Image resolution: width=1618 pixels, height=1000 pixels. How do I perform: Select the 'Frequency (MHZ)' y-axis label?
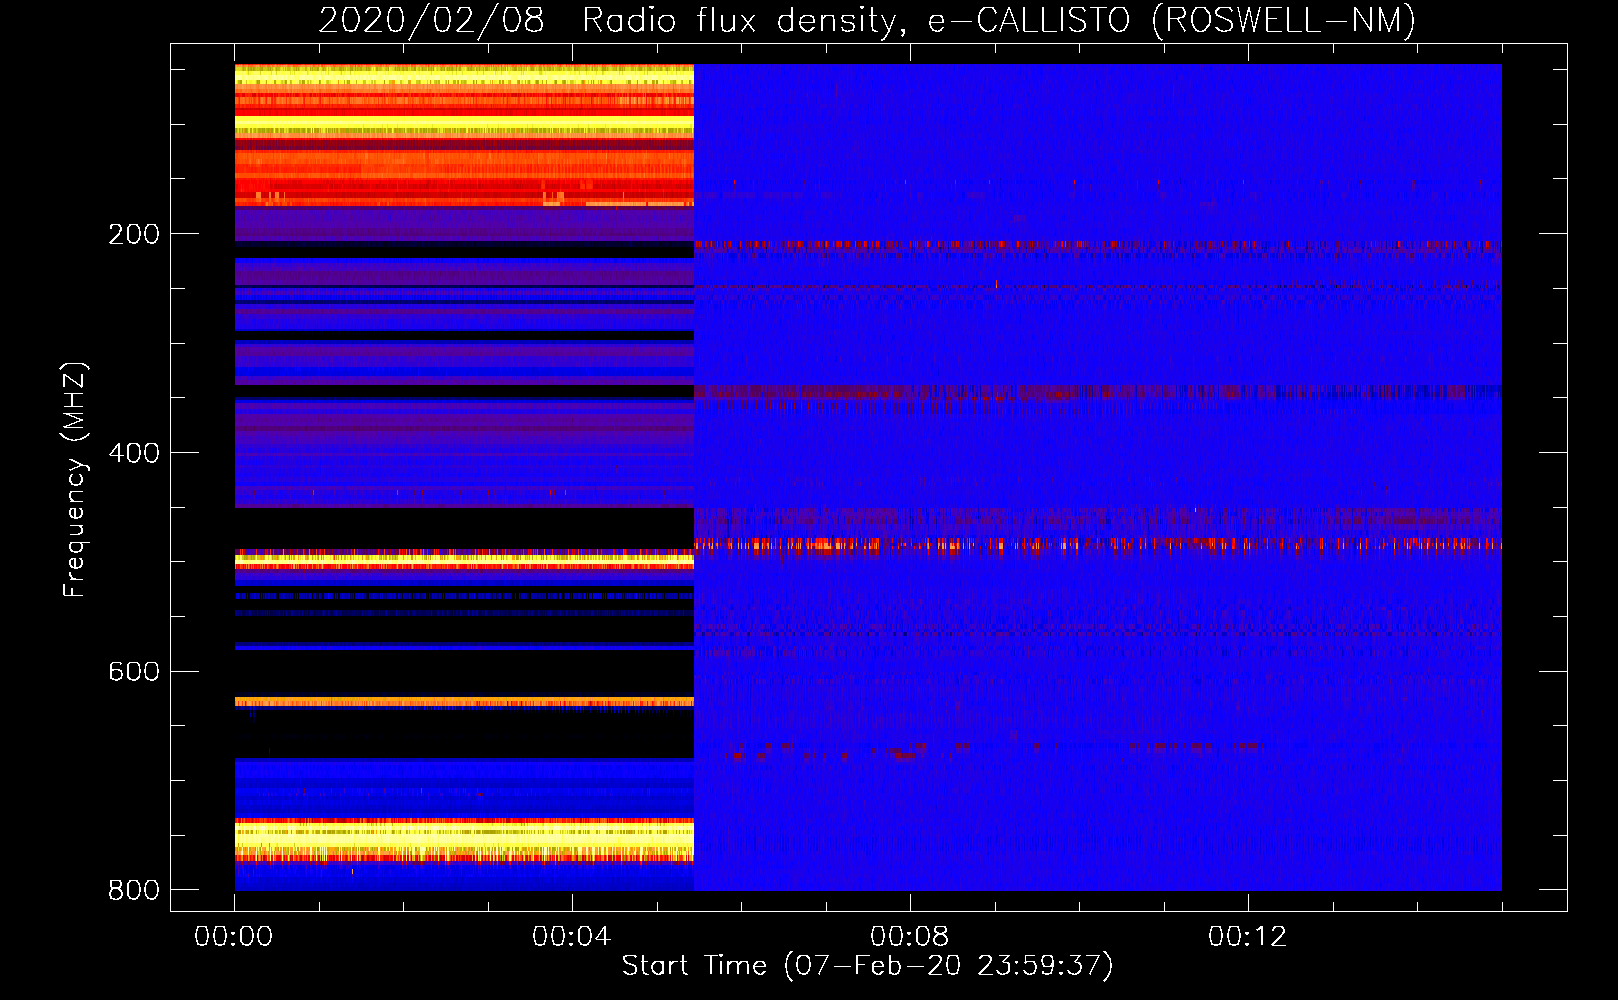coord(75,480)
